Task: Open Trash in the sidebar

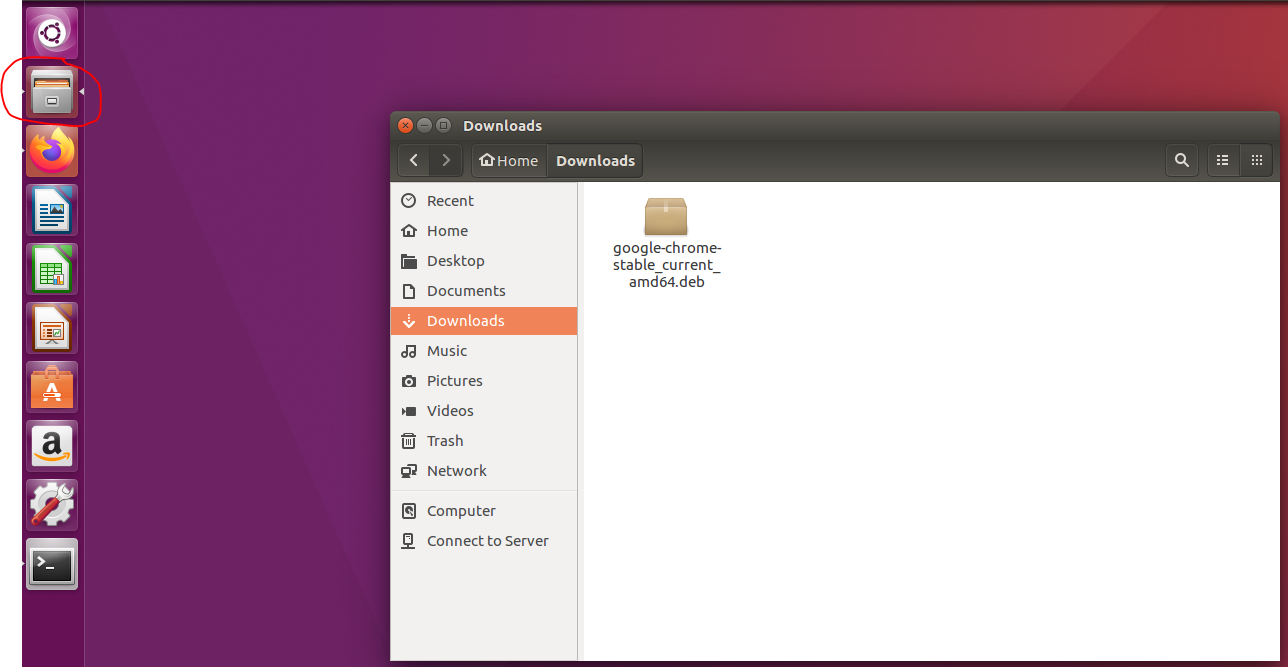Action: coord(484,441)
